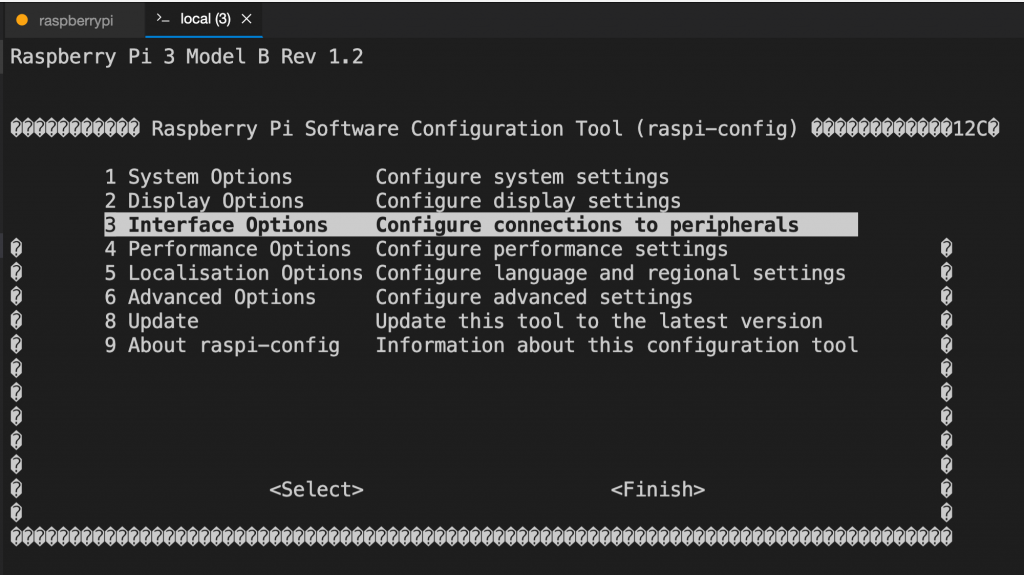Click 'Configure advanced settings' description

(x=534, y=297)
